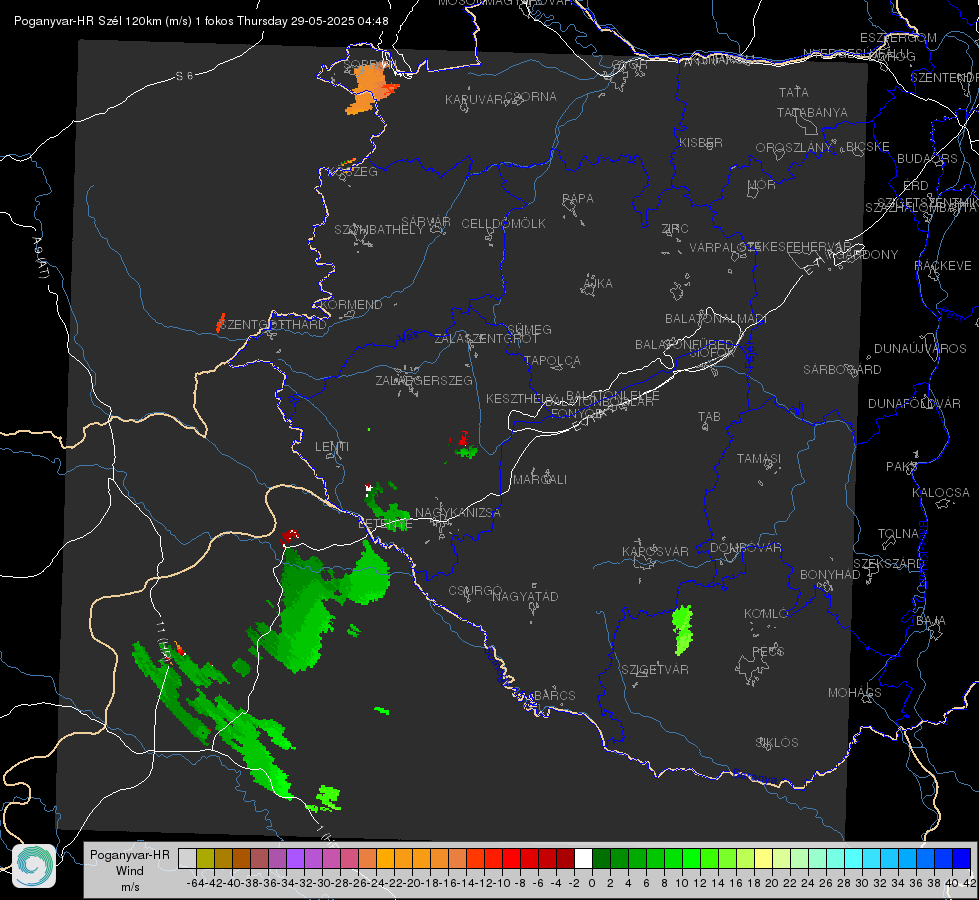Select the MOHACS label

tap(855, 693)
